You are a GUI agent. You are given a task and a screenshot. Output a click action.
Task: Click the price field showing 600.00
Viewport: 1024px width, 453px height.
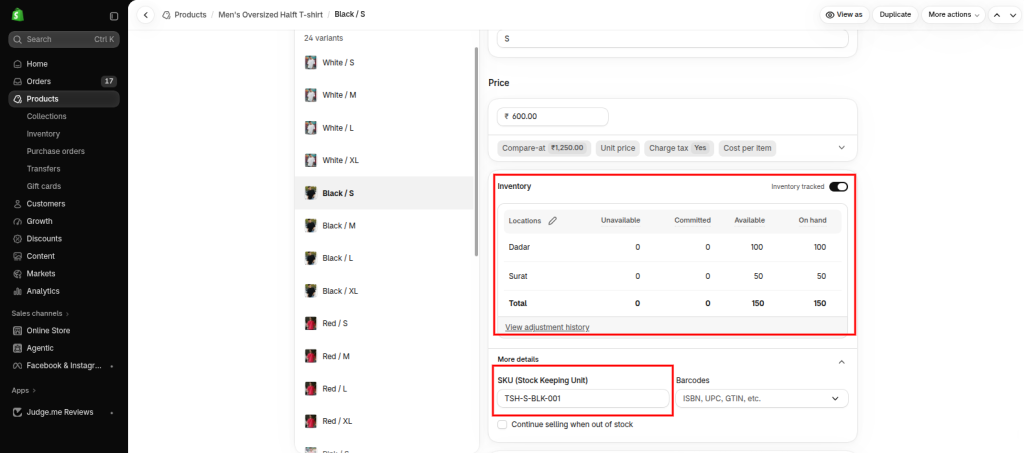click(x=552, y=117)
